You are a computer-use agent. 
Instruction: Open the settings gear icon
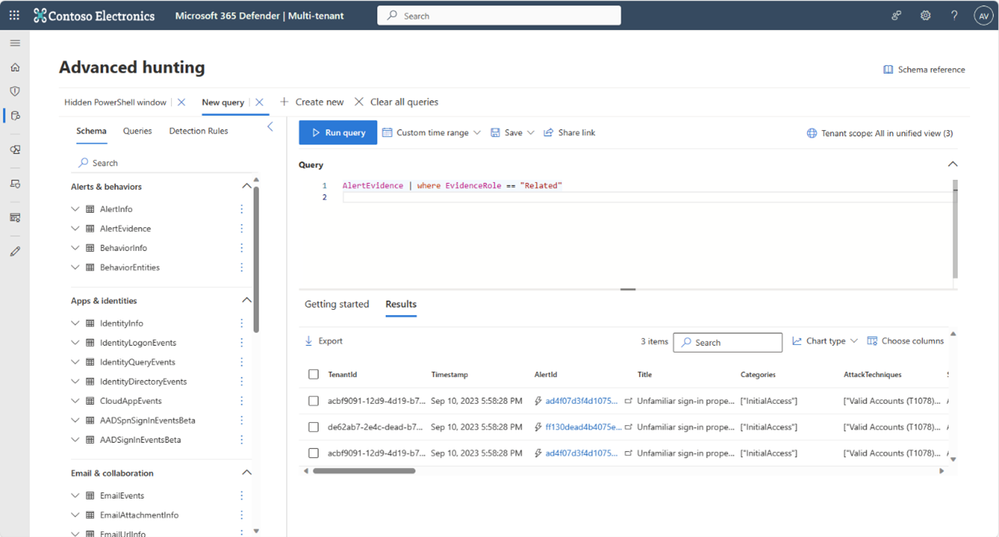coord(925,15)
